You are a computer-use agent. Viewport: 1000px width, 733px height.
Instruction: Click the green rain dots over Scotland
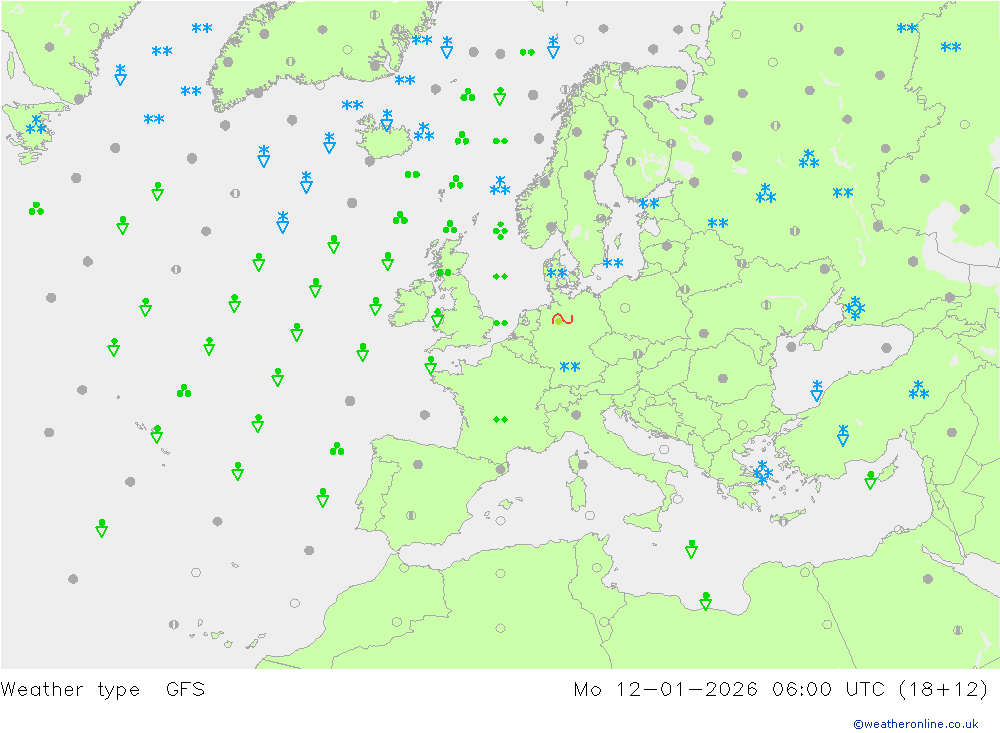coord(444,272)
